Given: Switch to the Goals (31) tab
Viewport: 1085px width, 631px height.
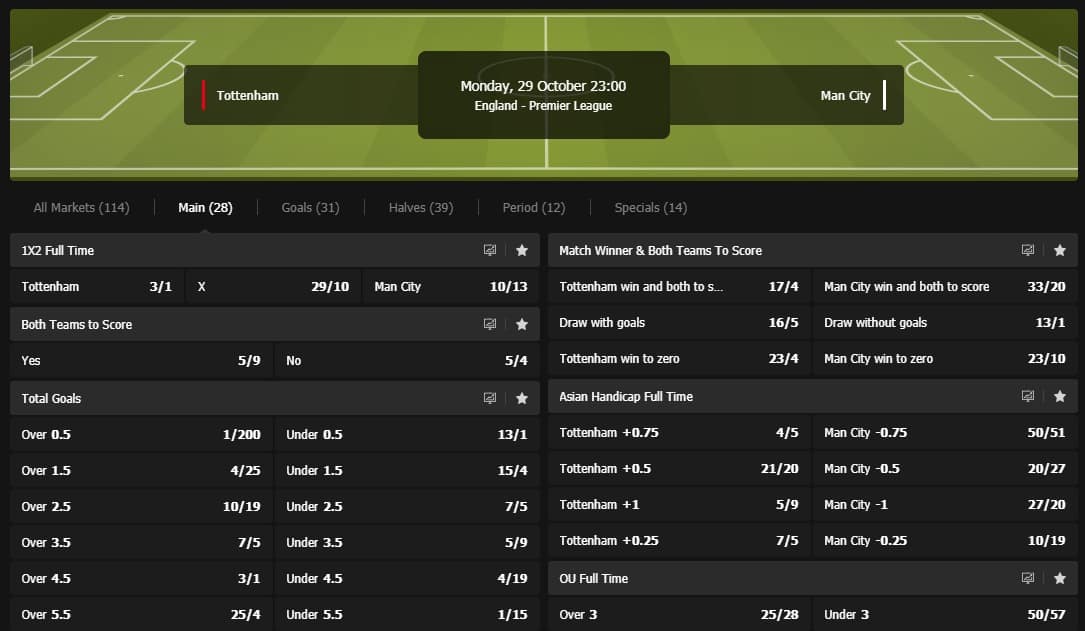Looking at the screenshot, I should click(x=310, y=208).
